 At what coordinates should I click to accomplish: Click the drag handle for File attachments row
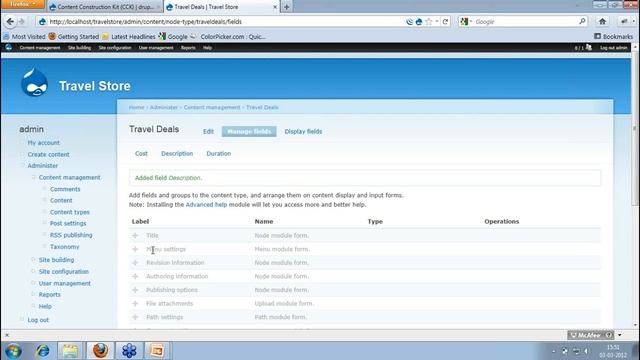[x=135, y=304]
